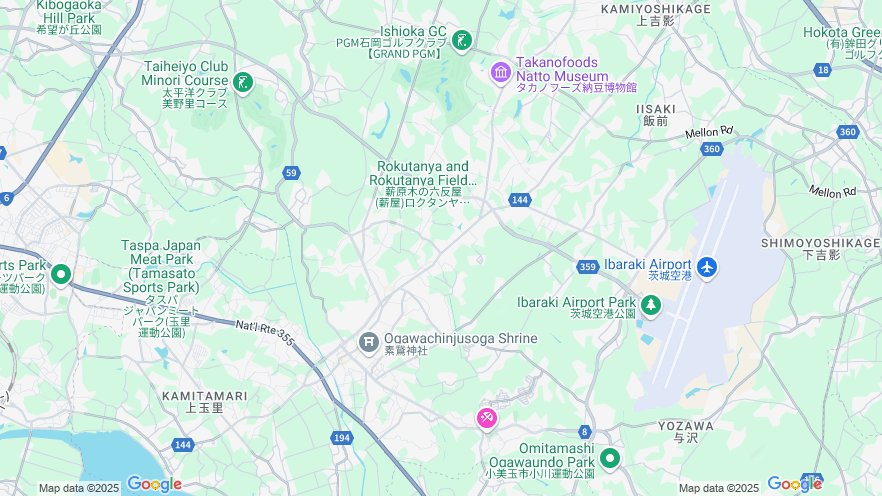Viewport: 882px width, 496px height.
Task: Click the Ishioka GC golf marker
Action: [x=462, y=40]
